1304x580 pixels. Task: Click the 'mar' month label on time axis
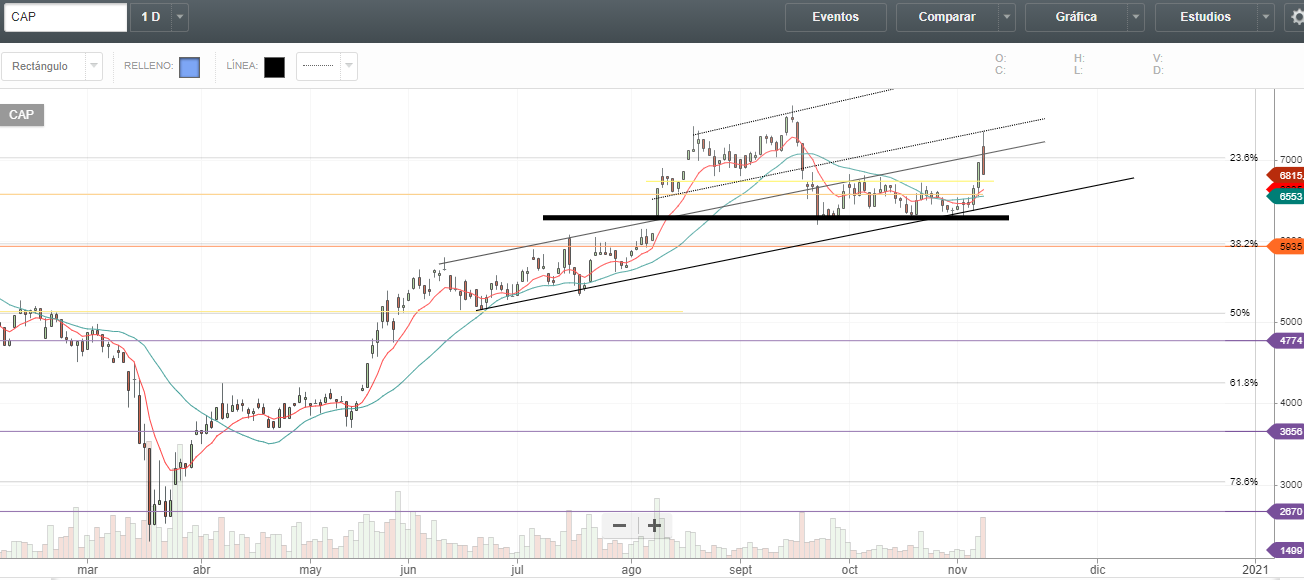(87, 569)
